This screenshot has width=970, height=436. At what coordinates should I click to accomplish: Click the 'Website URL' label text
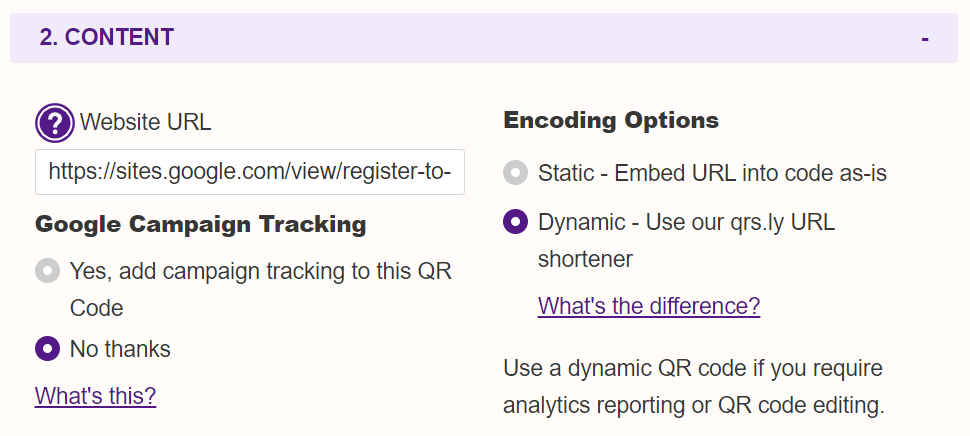145,122
